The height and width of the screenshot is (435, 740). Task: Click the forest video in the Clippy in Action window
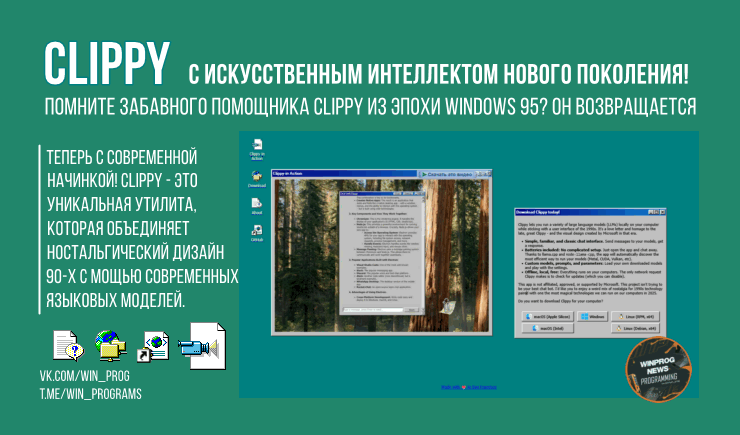click(x=382, y=255)
